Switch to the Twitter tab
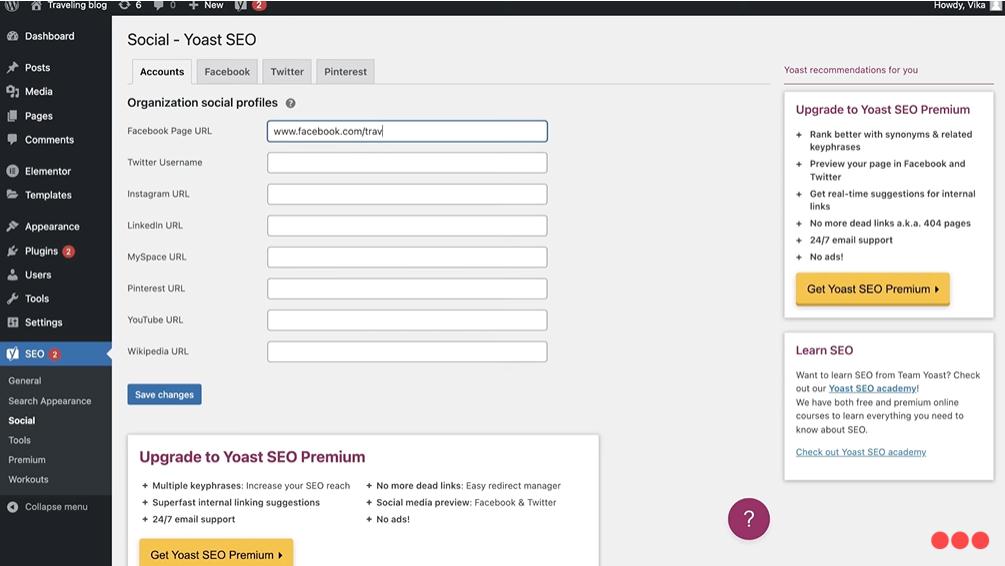The height and width of the screenshot is (566, 1005). tap(287, 72)
